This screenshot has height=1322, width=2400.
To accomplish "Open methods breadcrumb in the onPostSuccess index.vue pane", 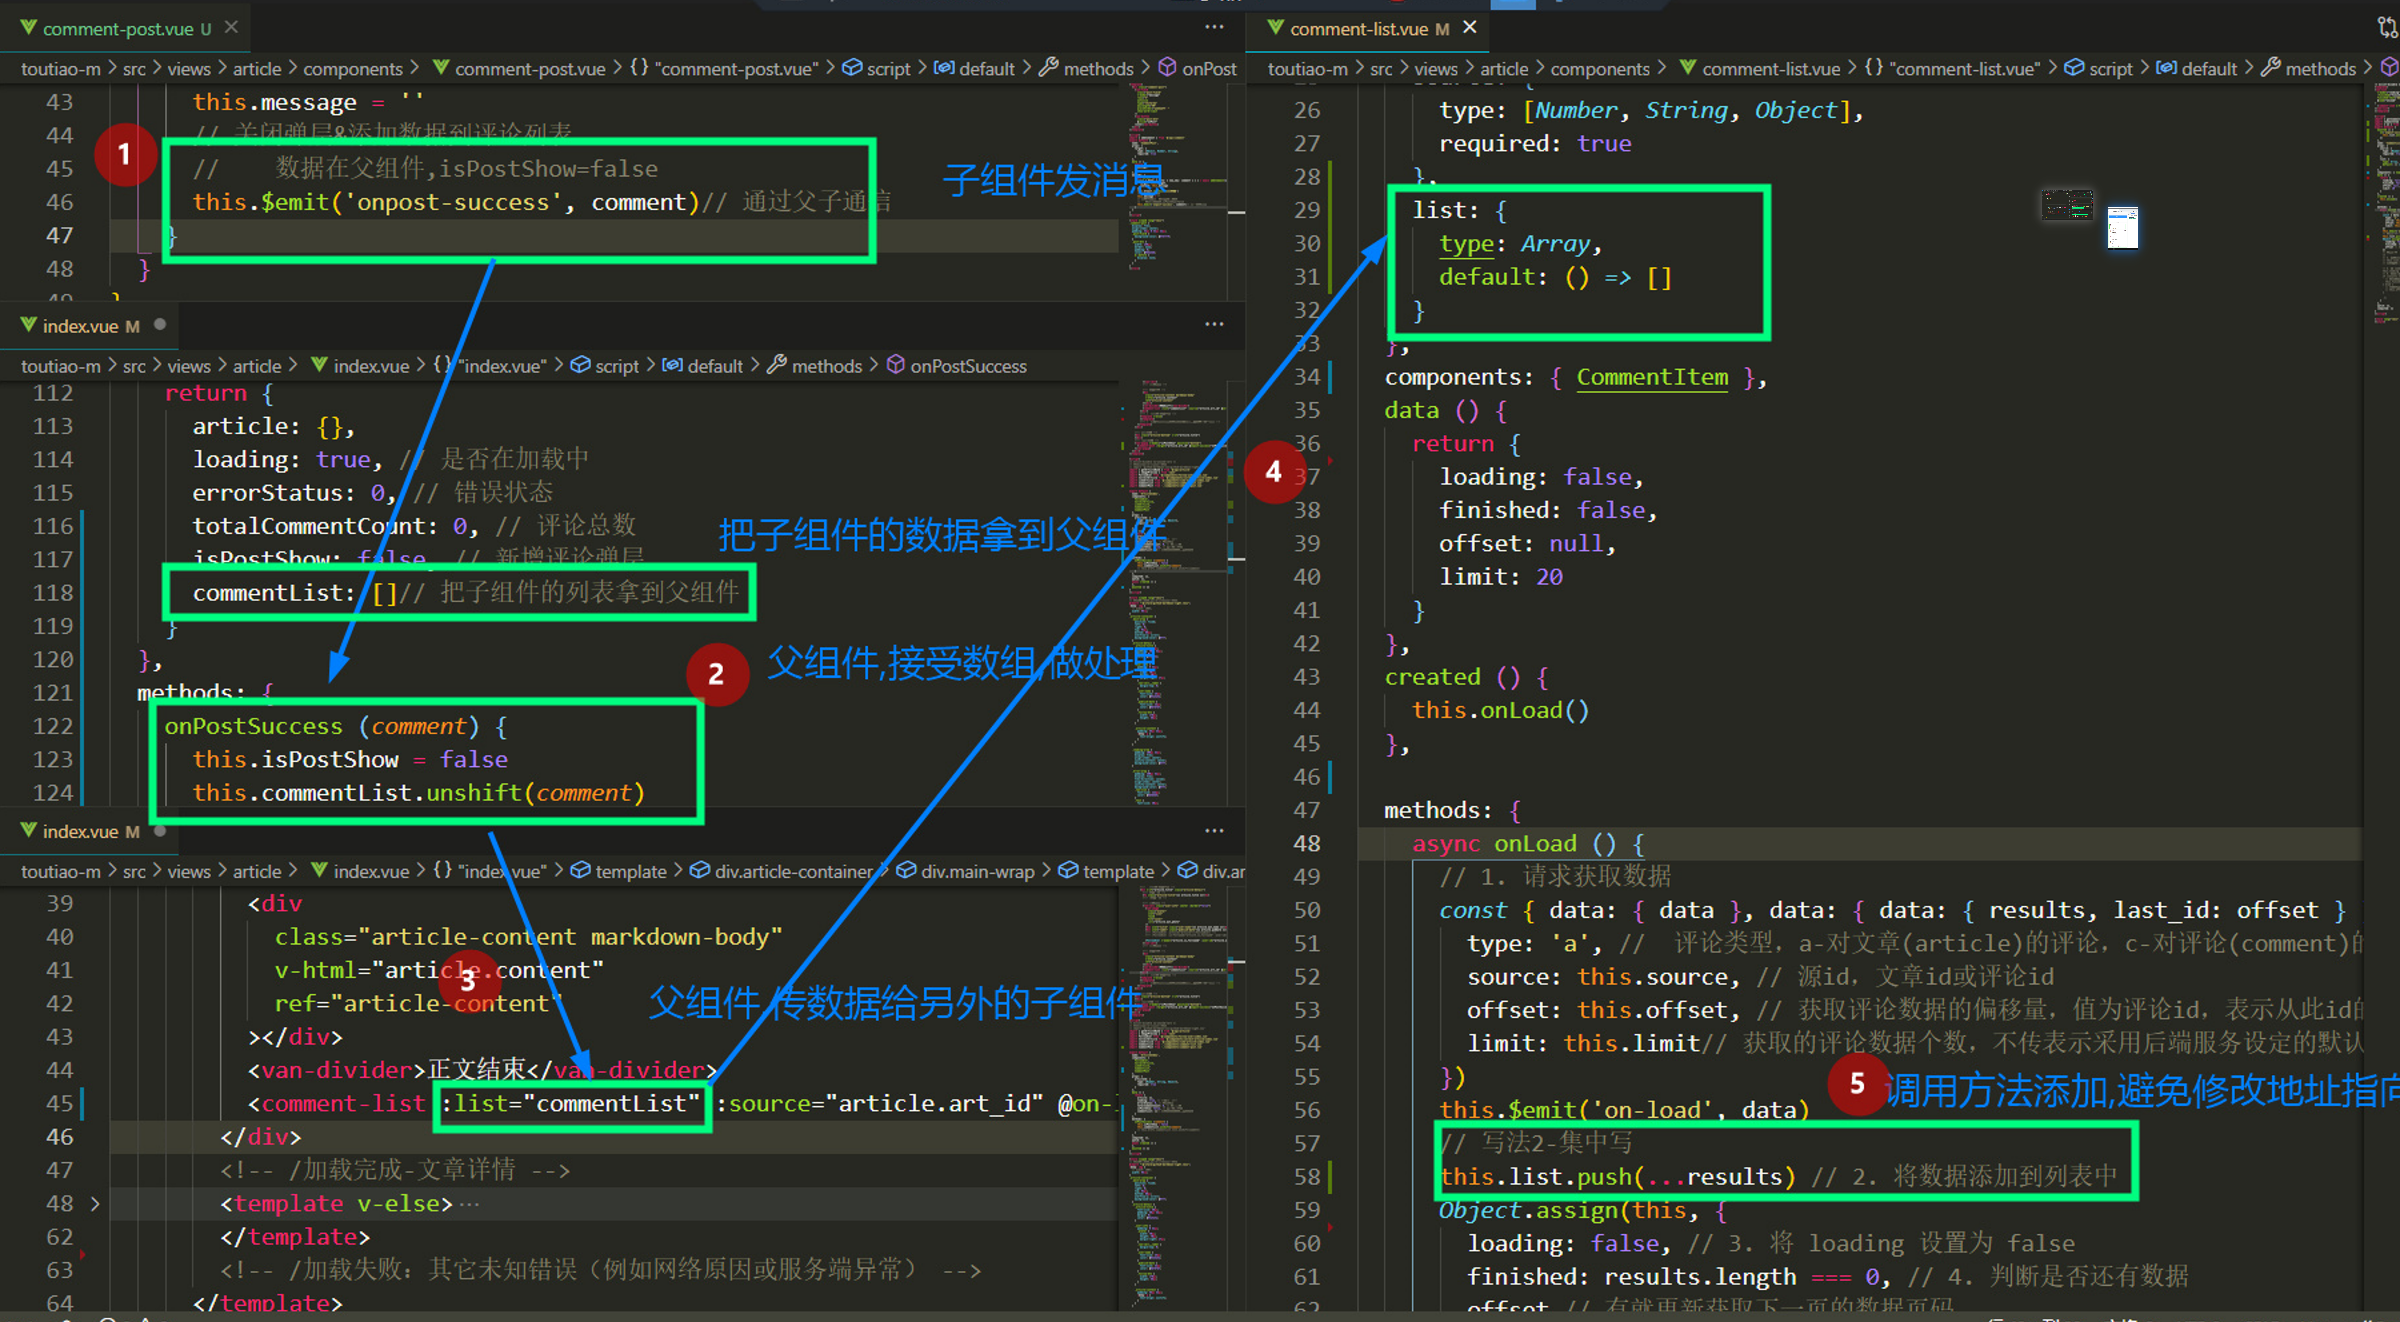I will 815,366.
